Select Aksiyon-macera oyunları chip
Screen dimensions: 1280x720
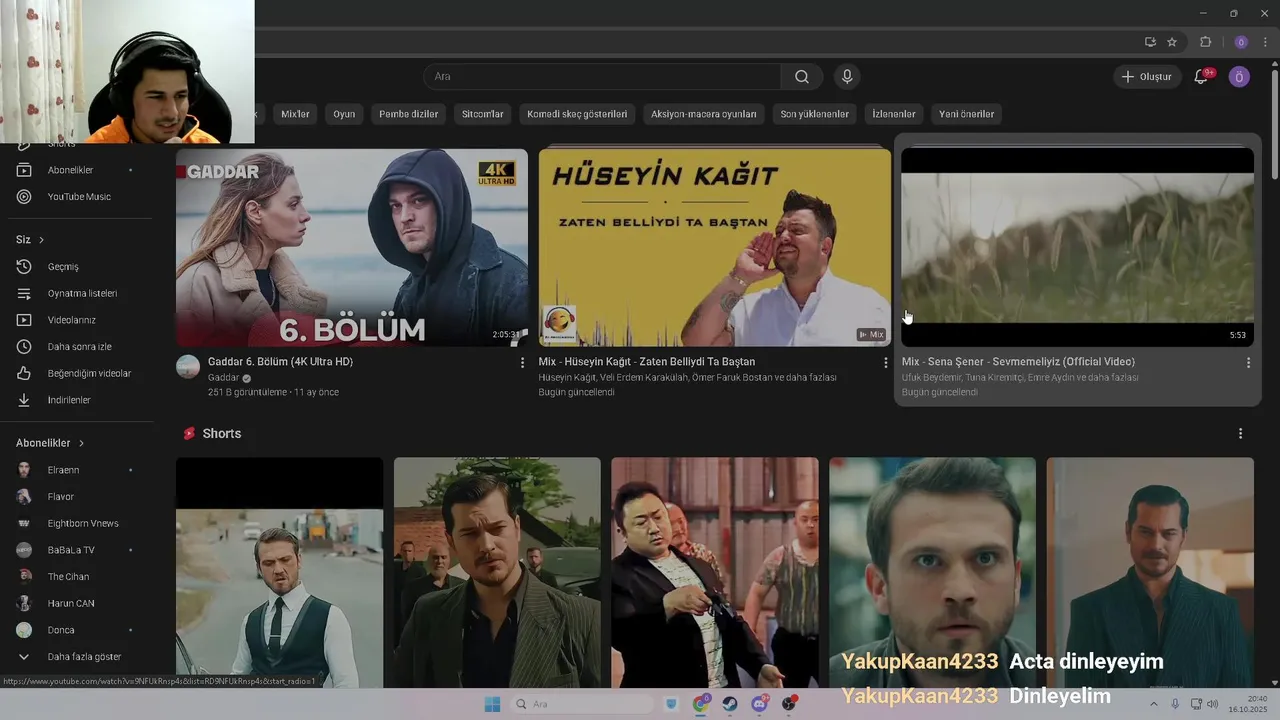(x=704, y=114)
